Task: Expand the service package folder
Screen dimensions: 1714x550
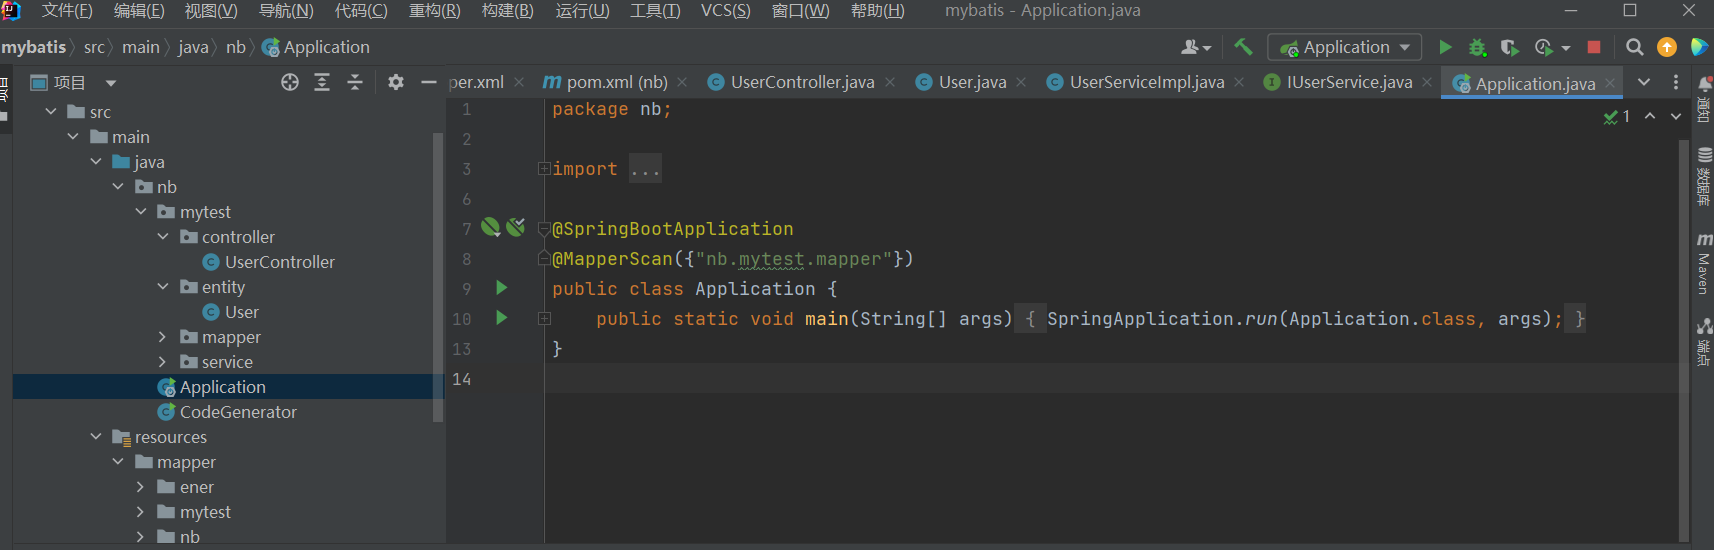Action: 162,362
